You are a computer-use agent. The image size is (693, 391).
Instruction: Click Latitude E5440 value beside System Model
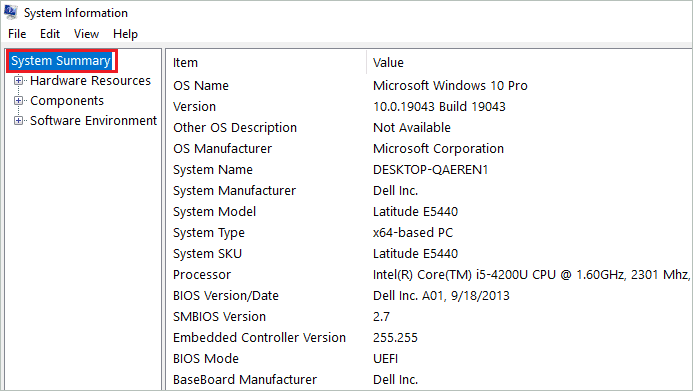coord(415,212)
